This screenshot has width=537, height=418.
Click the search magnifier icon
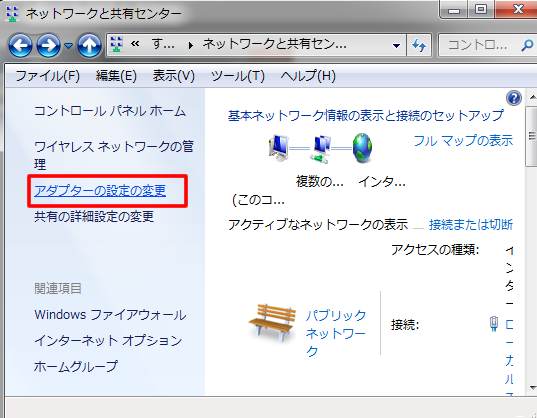(x=527, y=45)
